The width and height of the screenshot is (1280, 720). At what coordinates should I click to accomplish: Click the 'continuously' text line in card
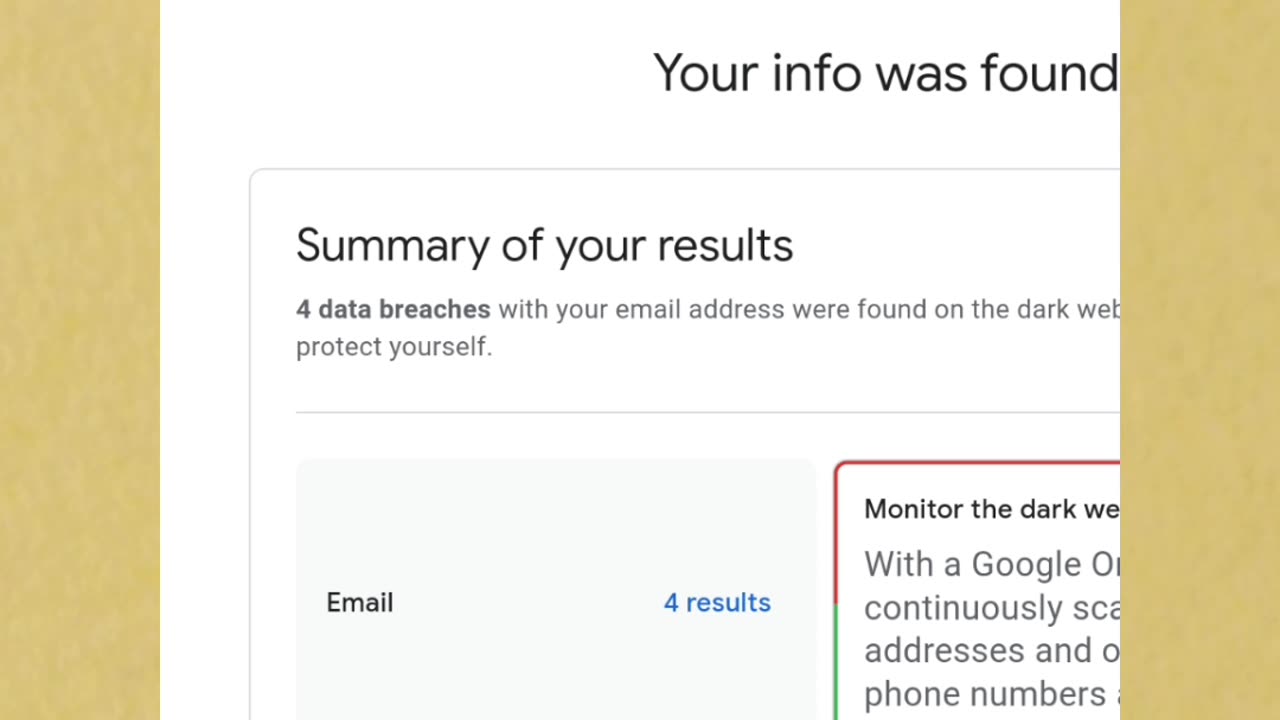click(991, 607)
